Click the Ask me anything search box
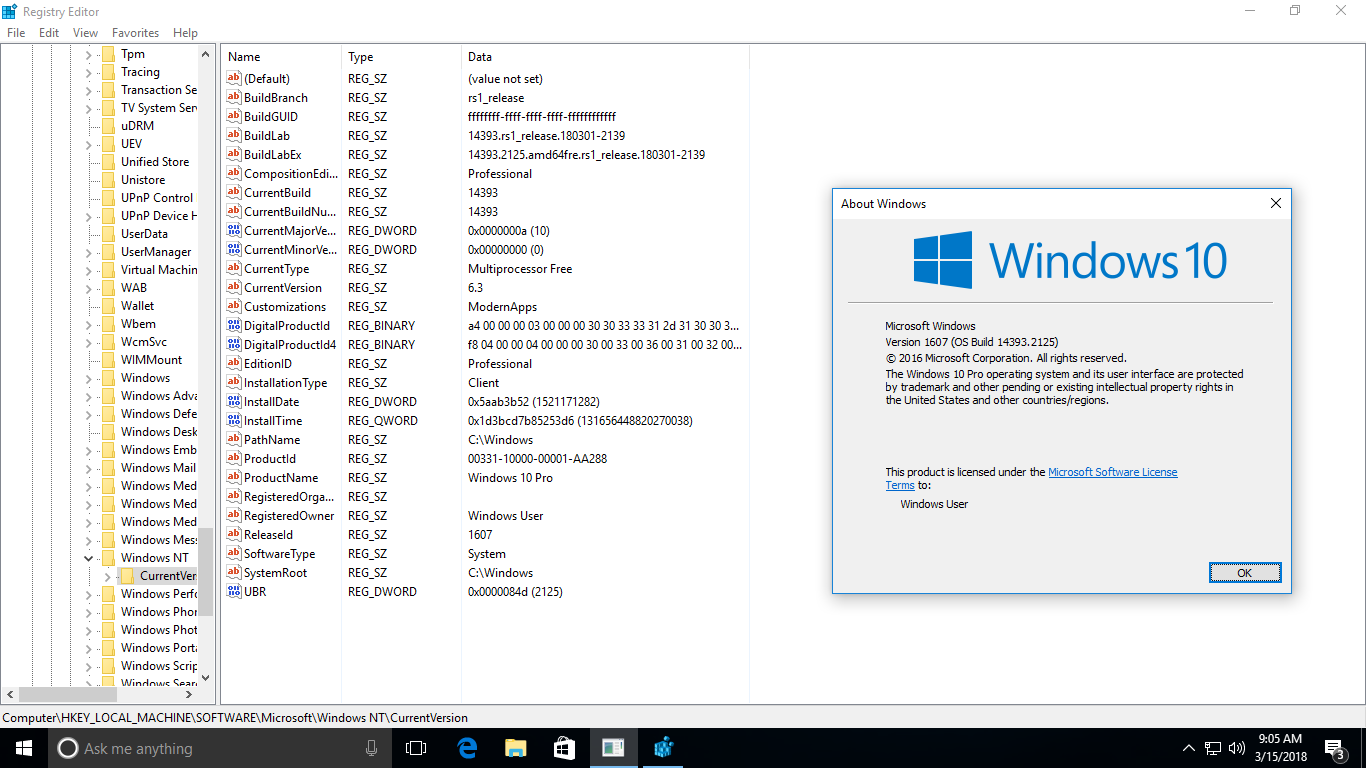This screenshot has height=768, width=1366. tap(220, 748)
